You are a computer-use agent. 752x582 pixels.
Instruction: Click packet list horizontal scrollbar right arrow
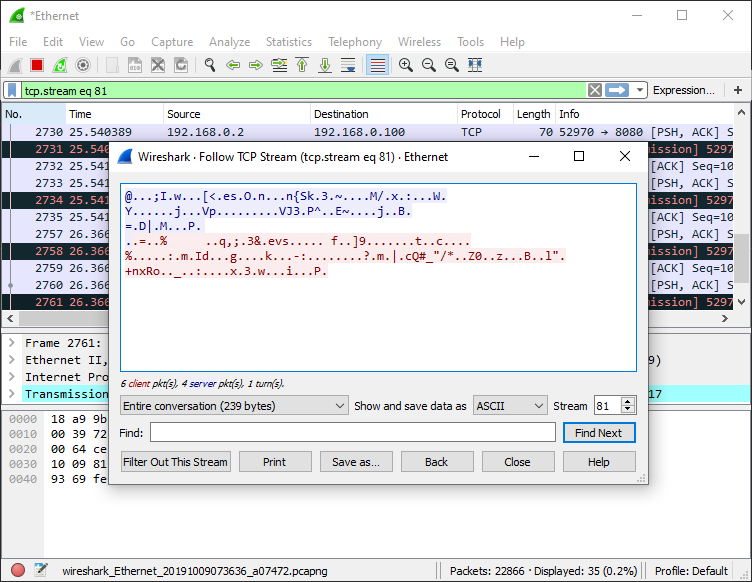tap(725, 318)
